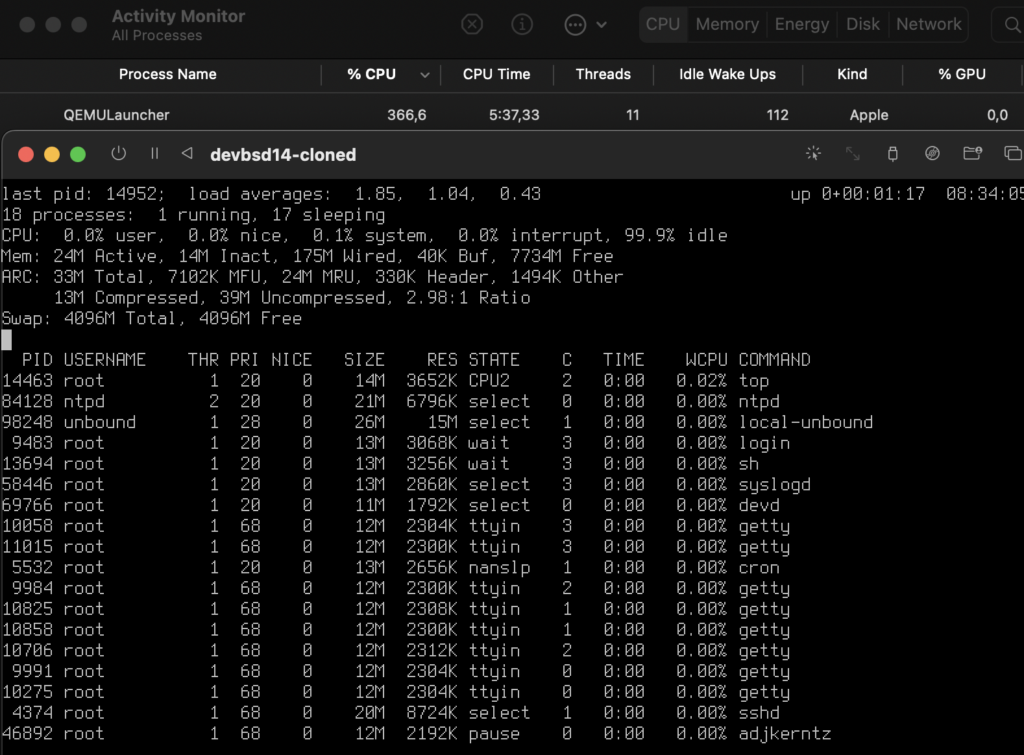The image size is (1024, 755).
Task: Click the "All Processes" subtitle
Action: [x=157, y=36]
